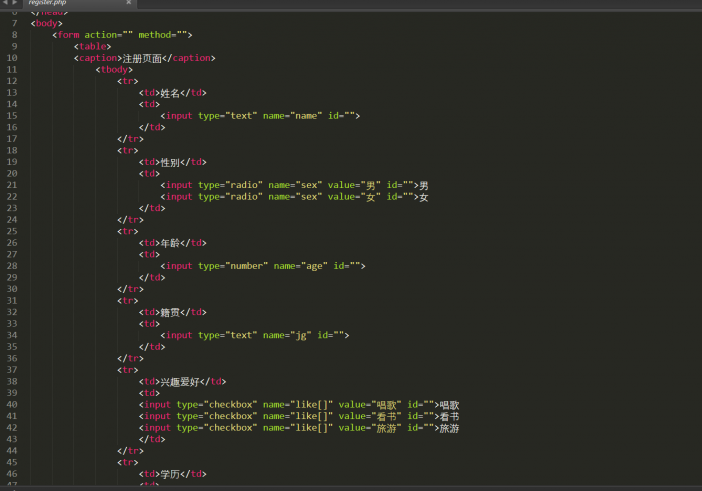Click the 兴趣爱好 cell text on line 38
702x491 pixels.
pyautogui.click(x=180, y=382)
